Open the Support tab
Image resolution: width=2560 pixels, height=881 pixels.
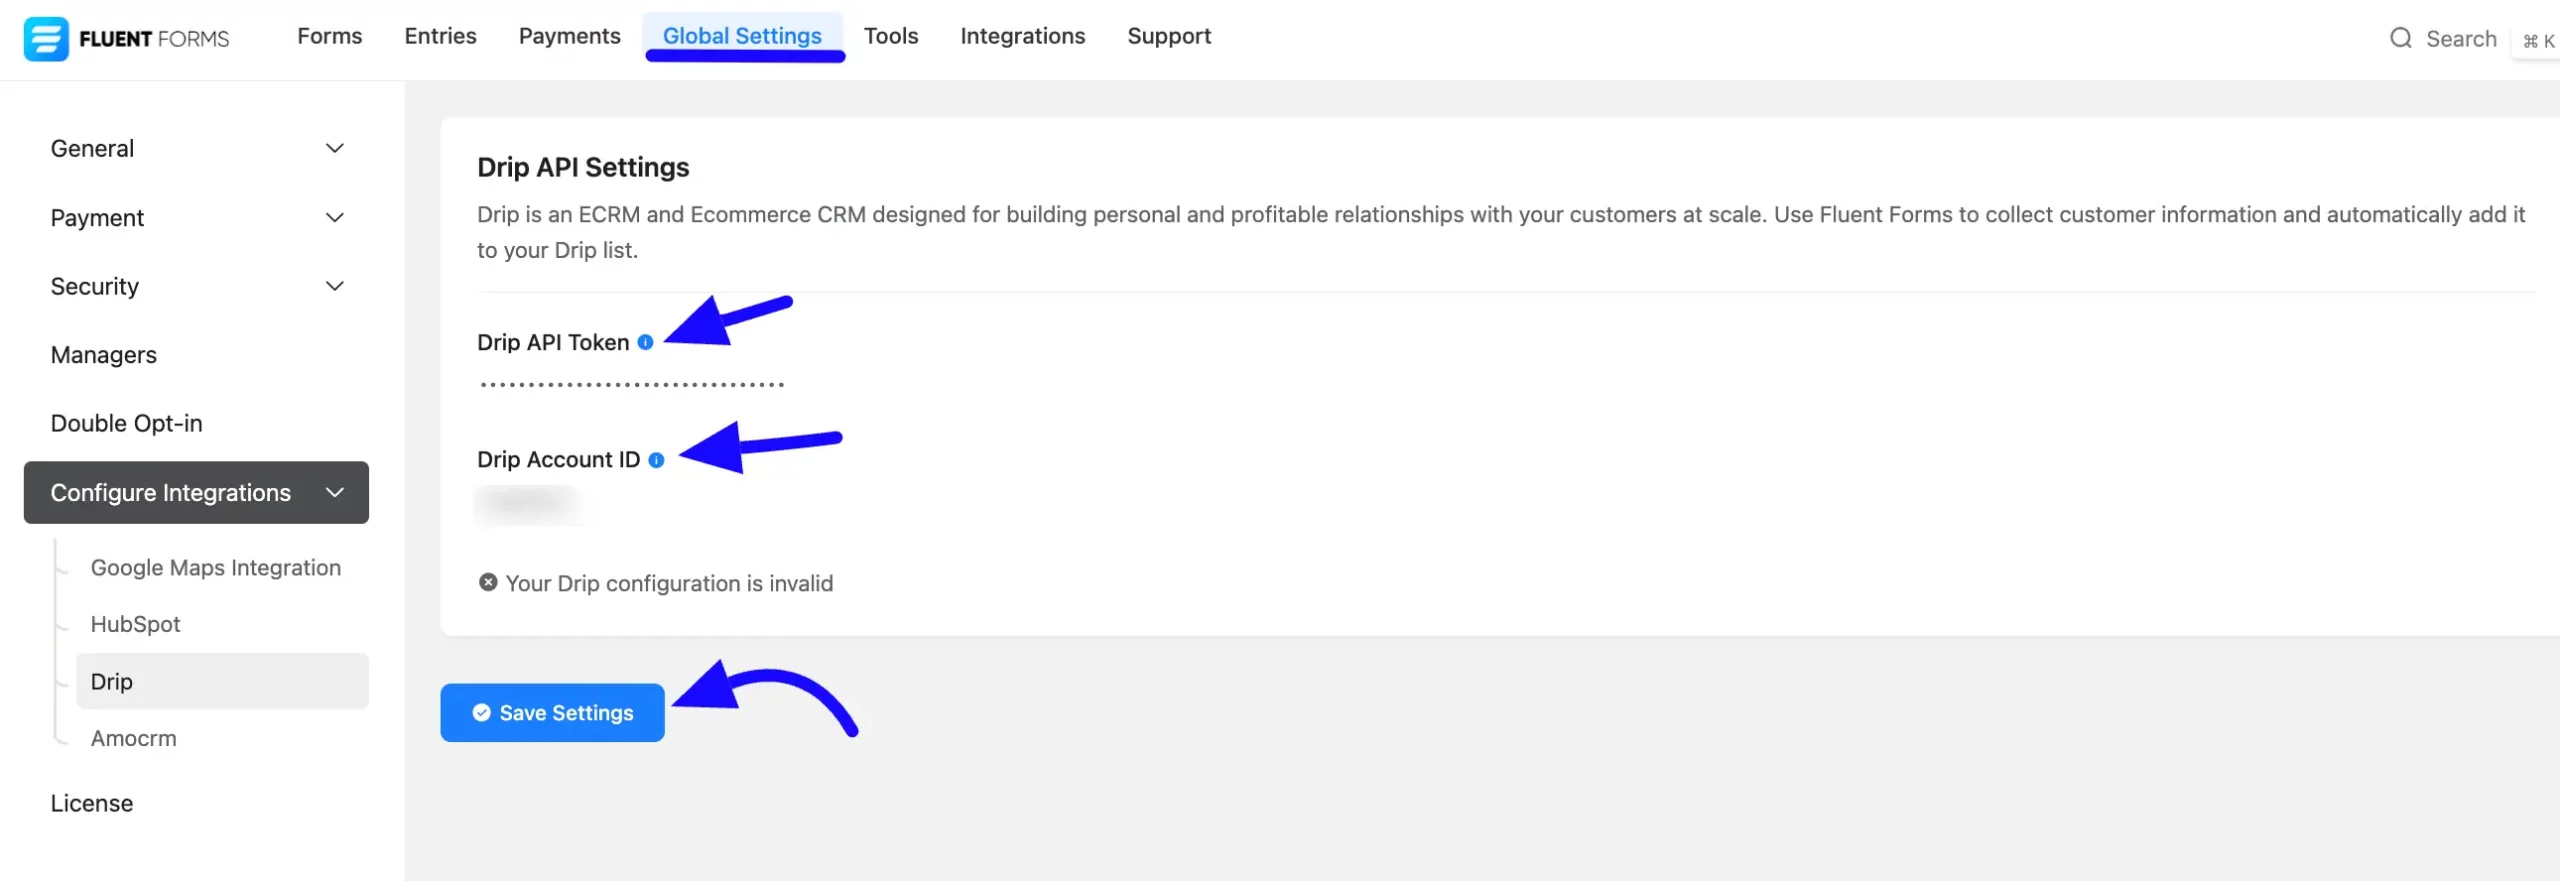click(x=1169, y=36)
